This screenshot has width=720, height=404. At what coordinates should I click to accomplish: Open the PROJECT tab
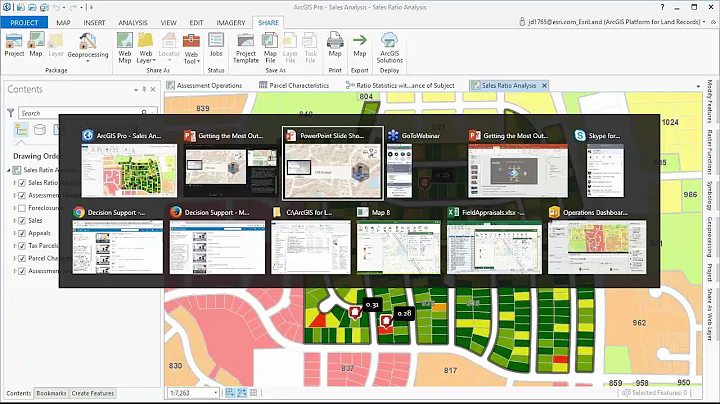[24, 22]
